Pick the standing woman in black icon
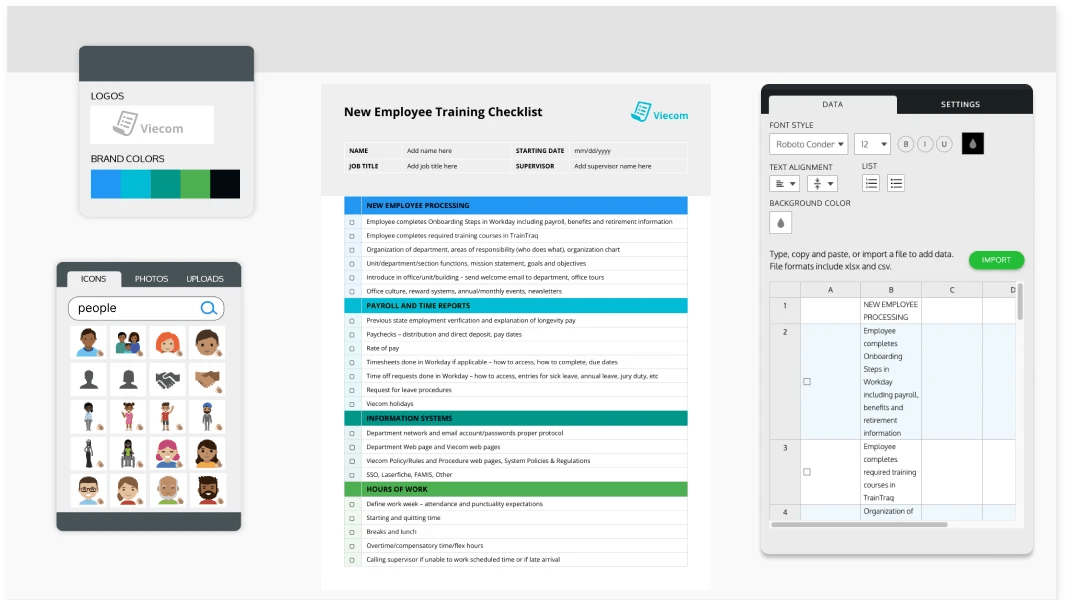1067x600 pixels. coord(88,453)
